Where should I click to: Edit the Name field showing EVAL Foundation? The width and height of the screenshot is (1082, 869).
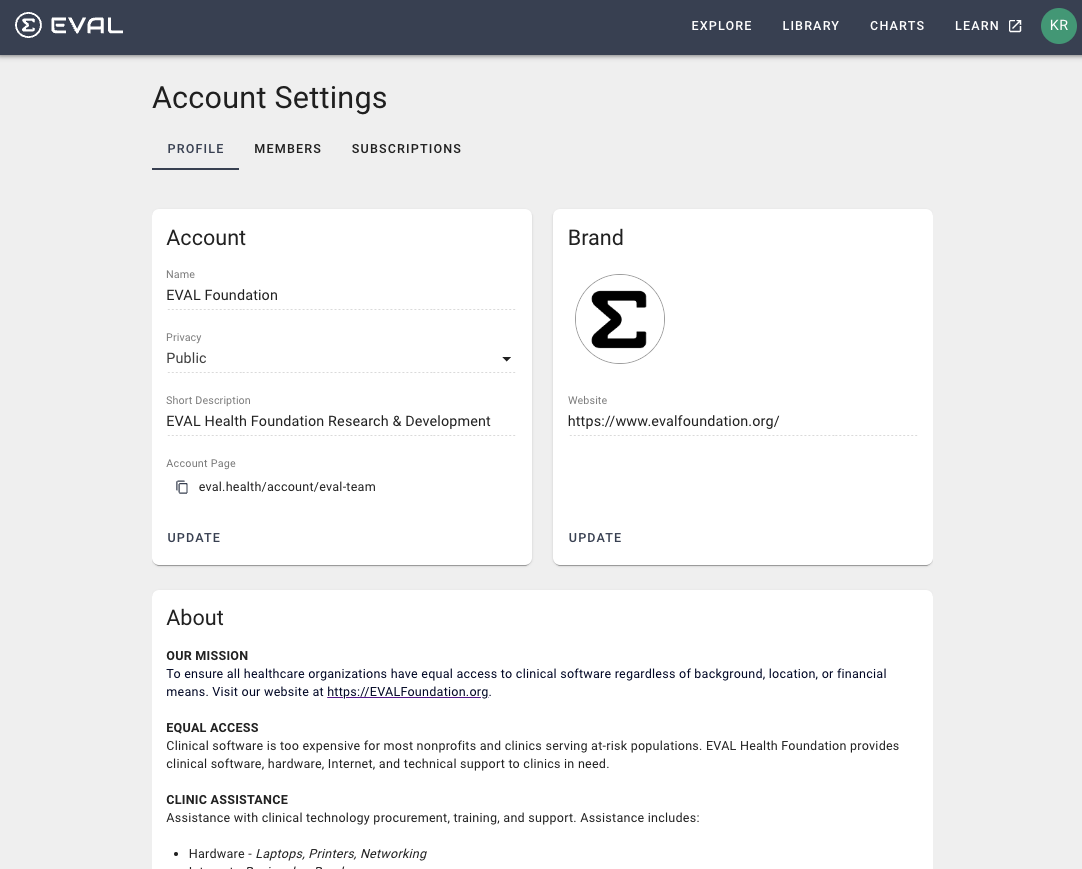pos(341,295)
